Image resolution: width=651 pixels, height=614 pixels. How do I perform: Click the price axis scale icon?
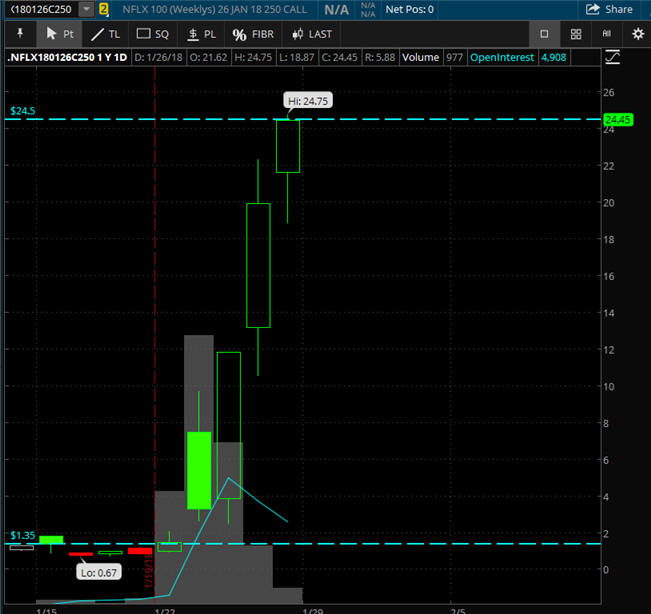[636, 58]
